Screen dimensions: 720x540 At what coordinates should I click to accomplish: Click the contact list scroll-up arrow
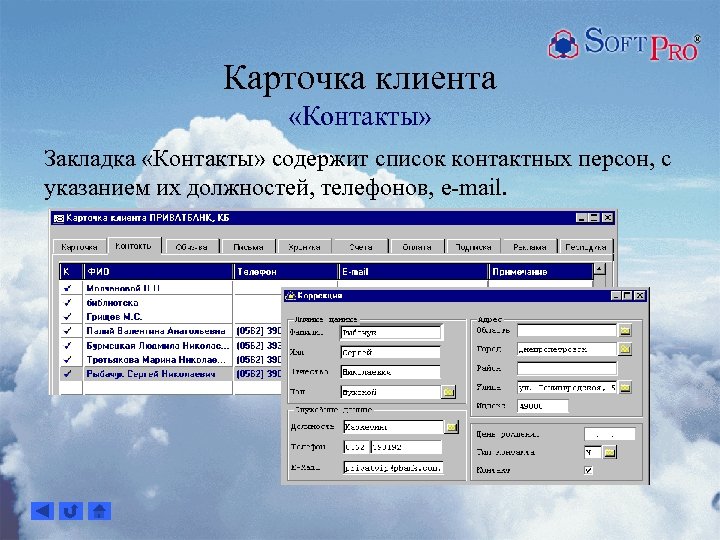[600, 269]
